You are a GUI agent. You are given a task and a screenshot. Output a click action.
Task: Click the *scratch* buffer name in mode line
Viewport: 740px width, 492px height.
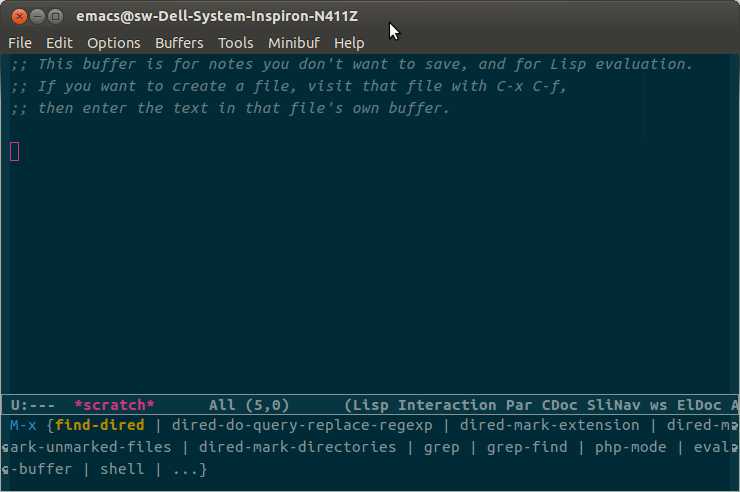pos(115,405)
